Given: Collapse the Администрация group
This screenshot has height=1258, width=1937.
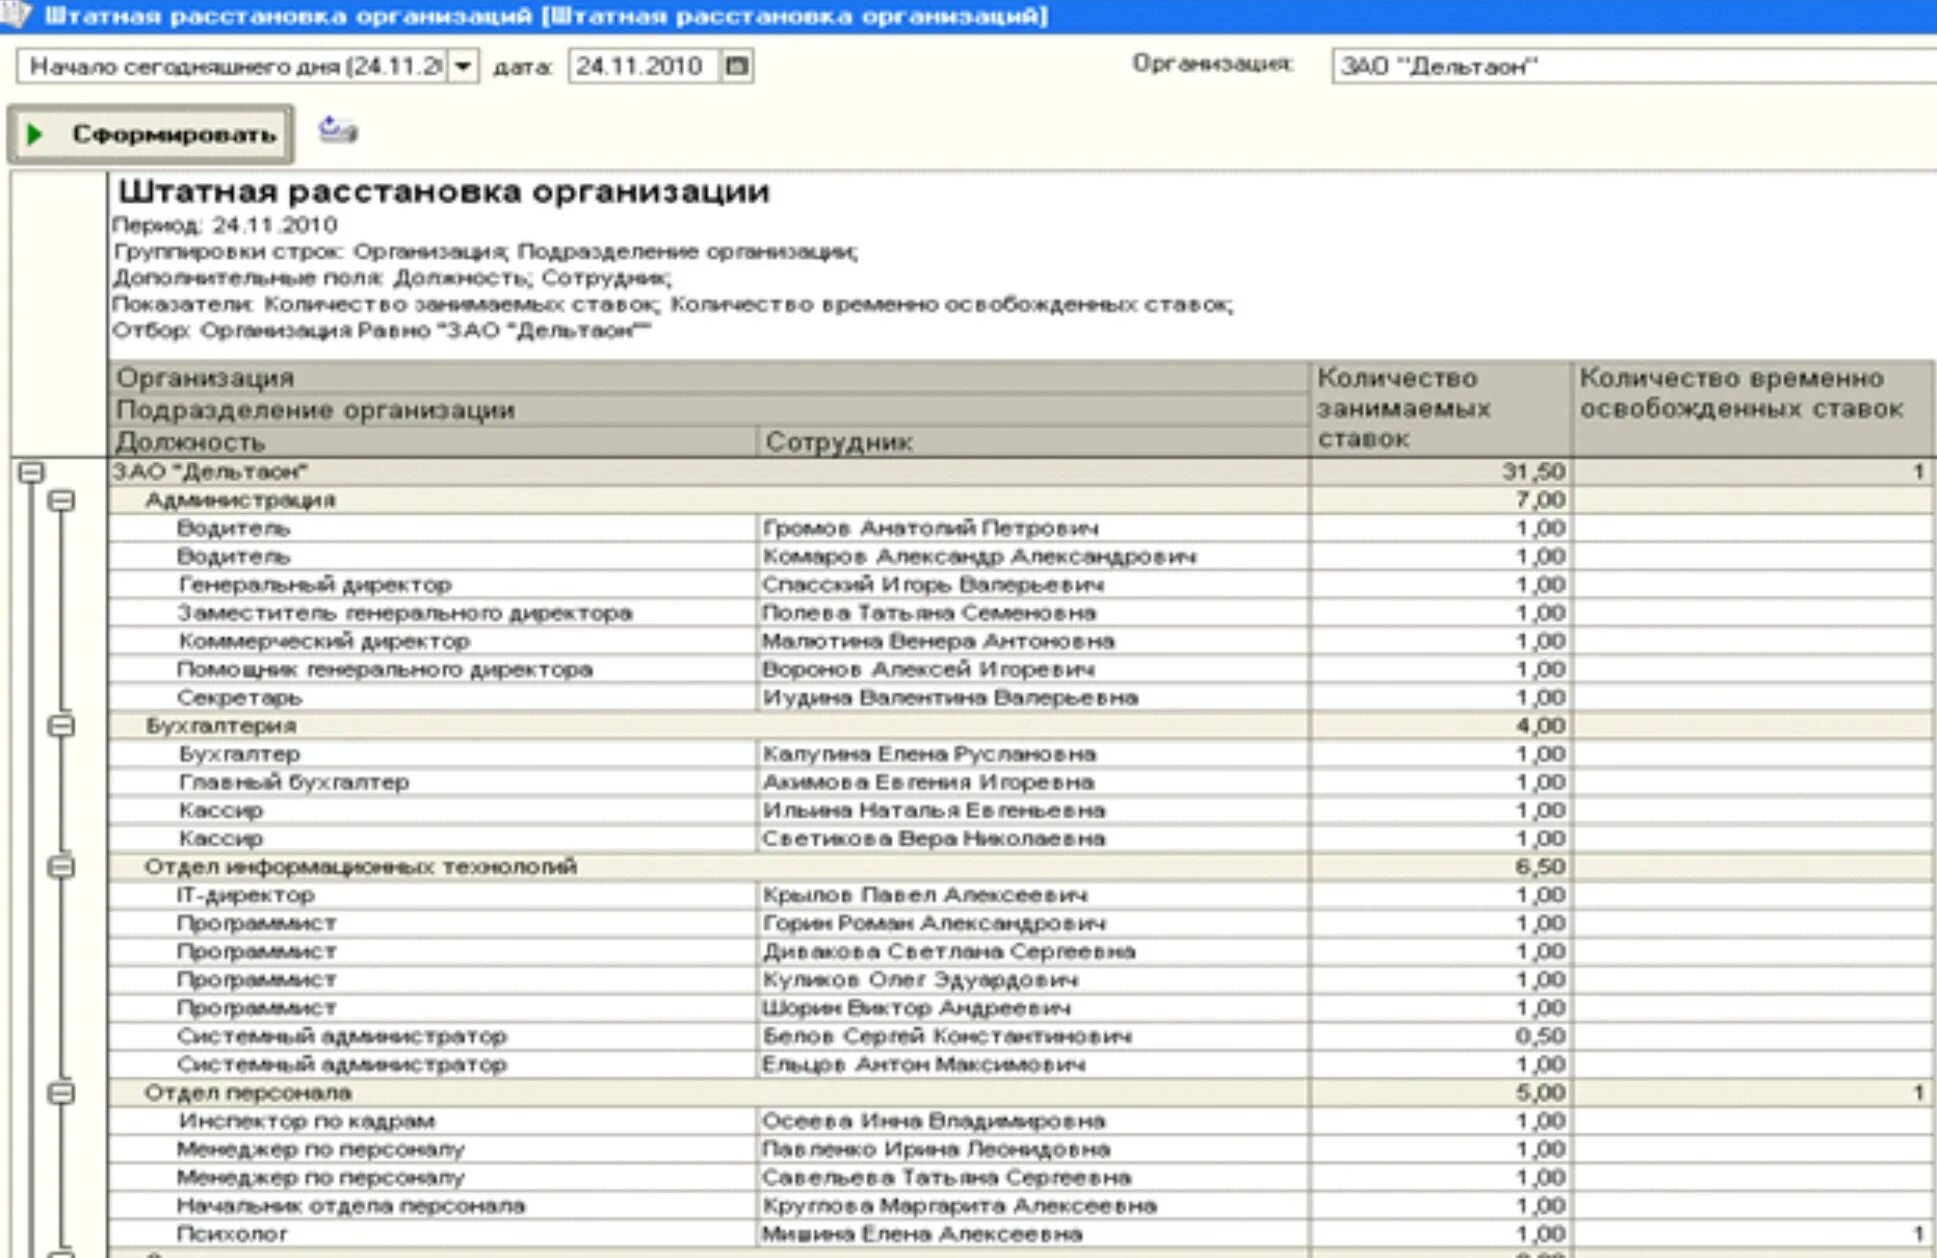Looking at the screenshot, I should pyautogui.click(x=62, y=499).
